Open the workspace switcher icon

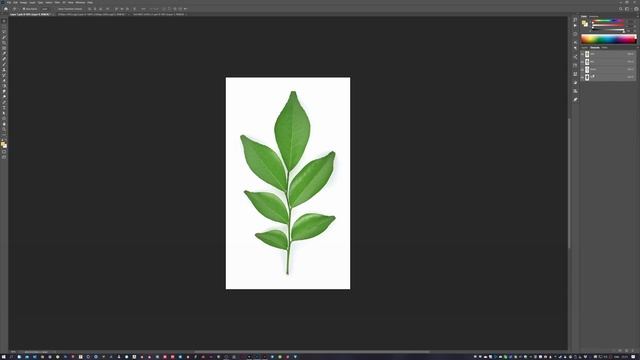click(627, 9)
